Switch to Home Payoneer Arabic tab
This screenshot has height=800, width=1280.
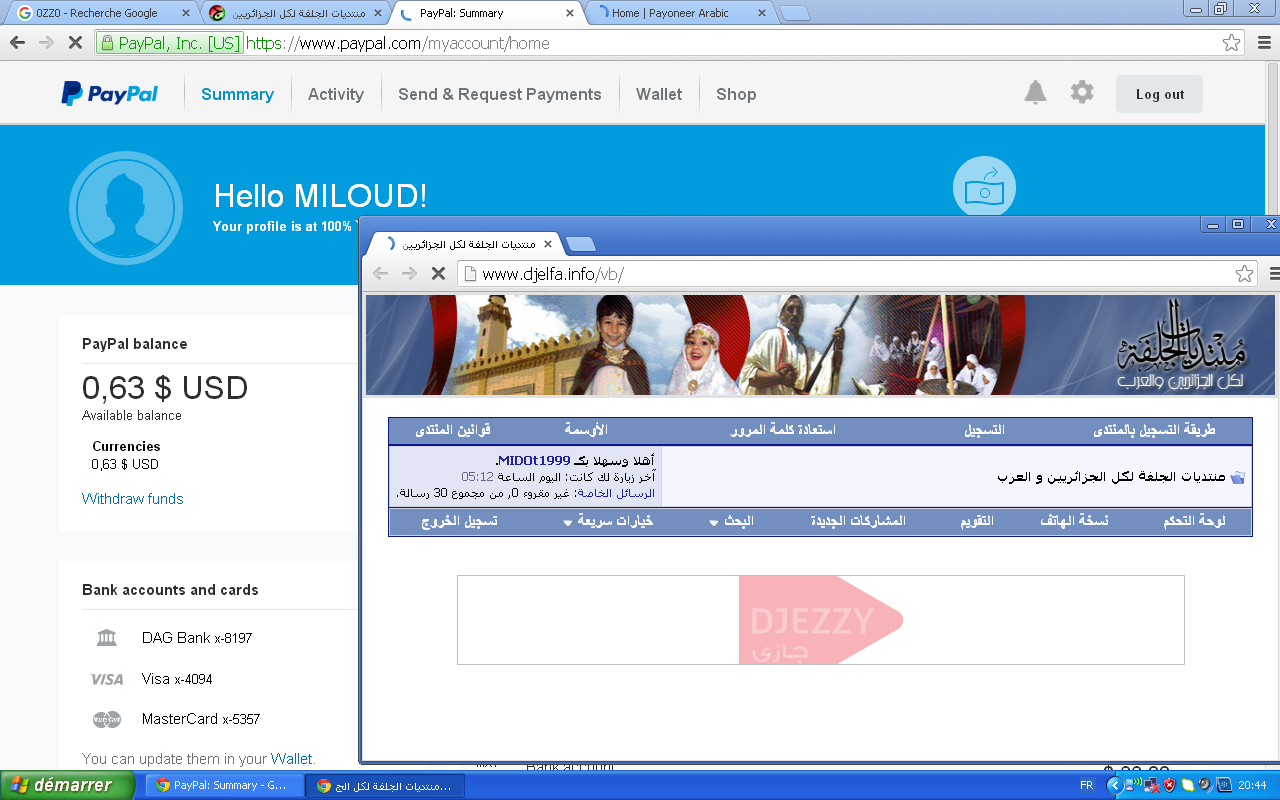pyautogui.click(x=680, y=13)
